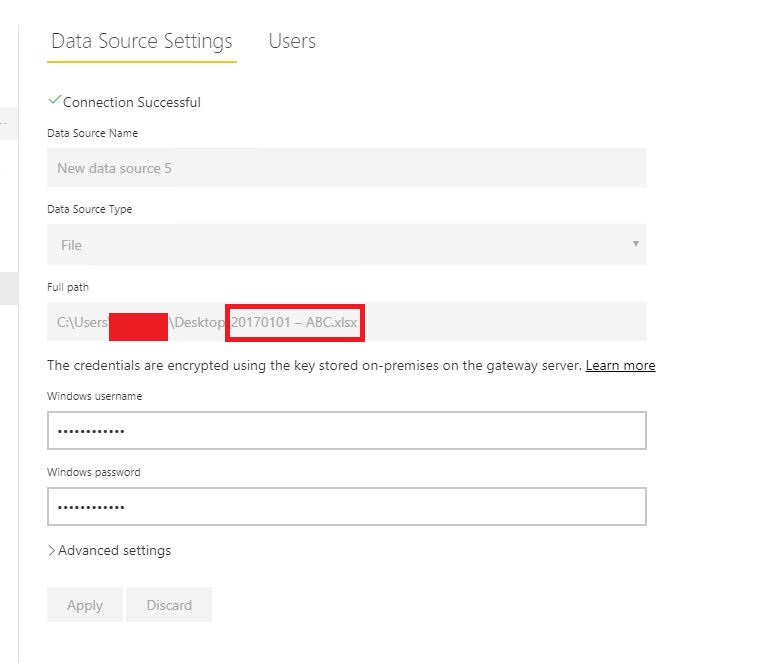
Task: Click the Discard button
Action: click(x=169, y=605)
